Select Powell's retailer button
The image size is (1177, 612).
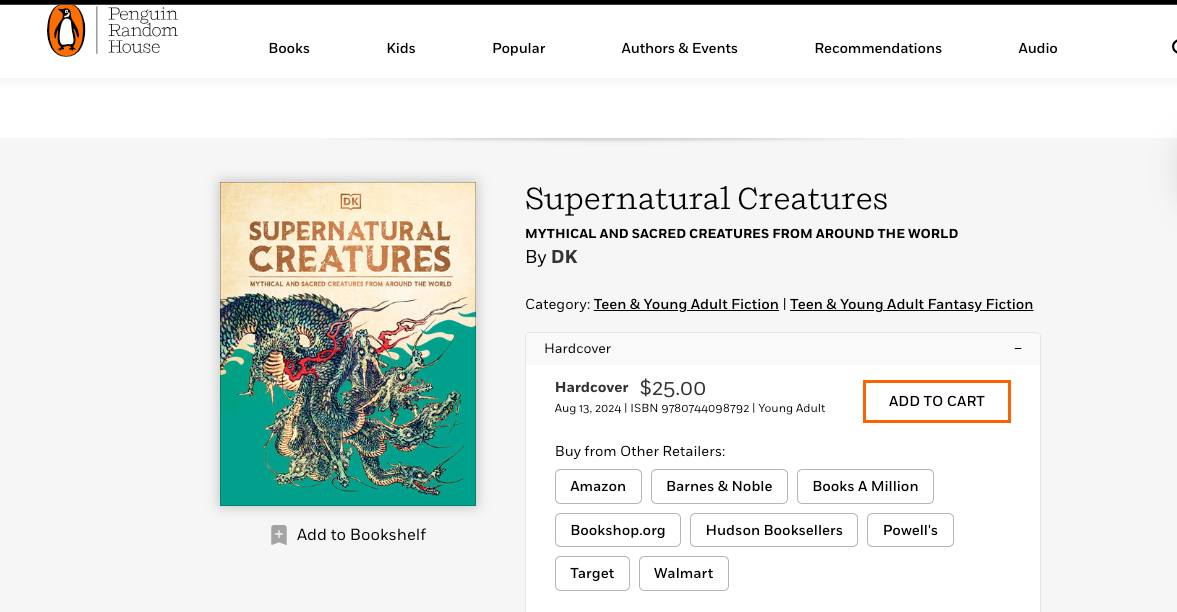pos(910,531)
